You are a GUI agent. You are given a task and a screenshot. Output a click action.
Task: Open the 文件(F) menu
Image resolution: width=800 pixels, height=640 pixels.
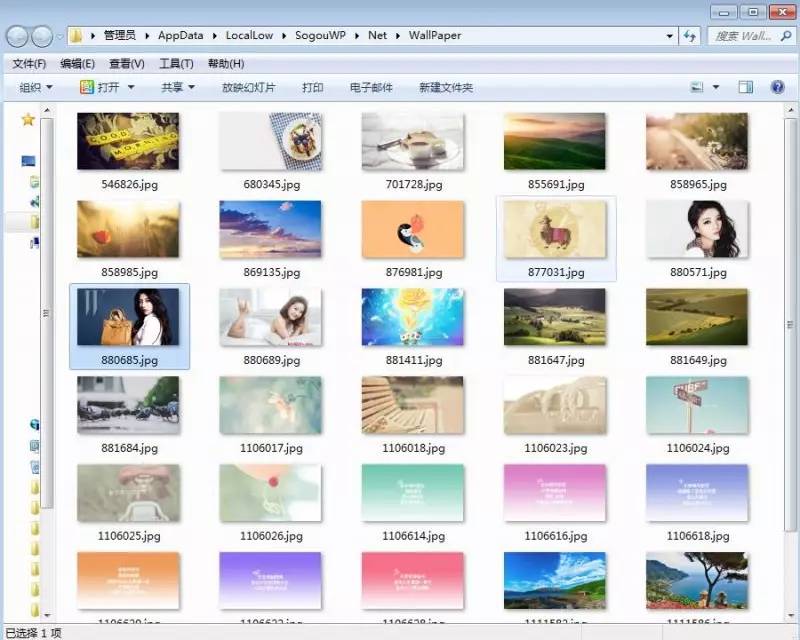(30, 64)
